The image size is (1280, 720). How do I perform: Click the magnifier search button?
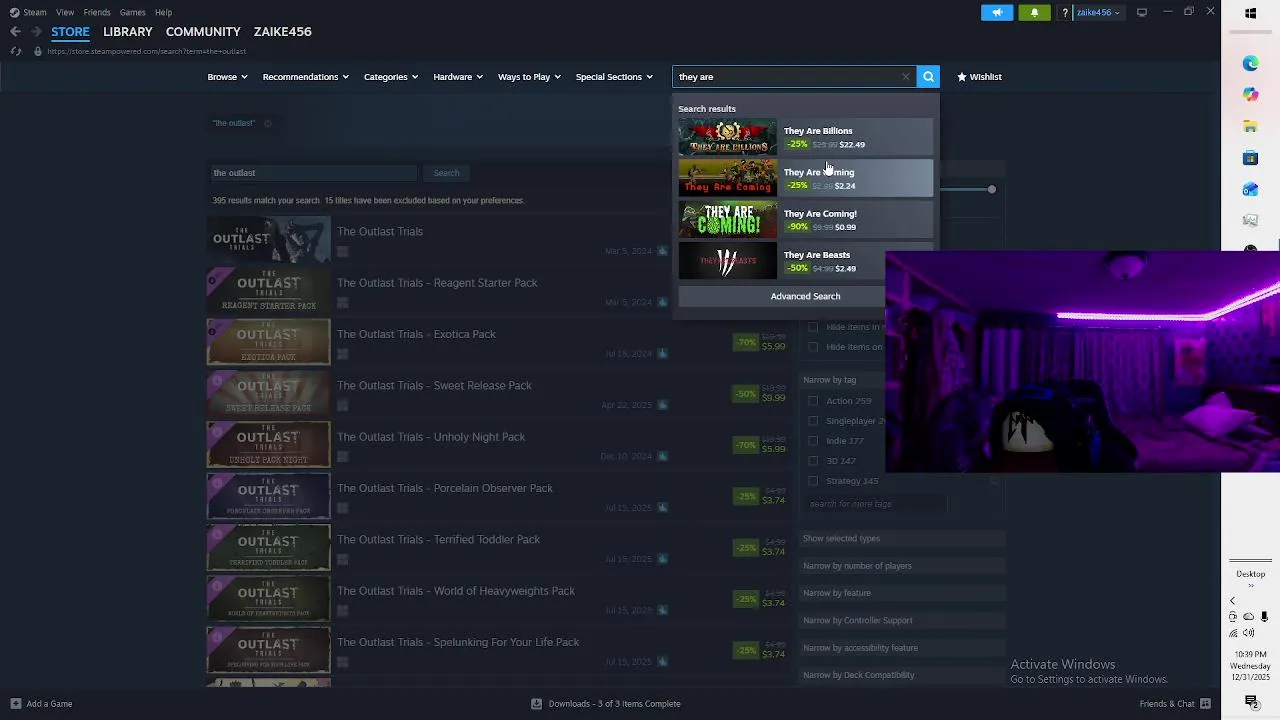coord(928,76)
